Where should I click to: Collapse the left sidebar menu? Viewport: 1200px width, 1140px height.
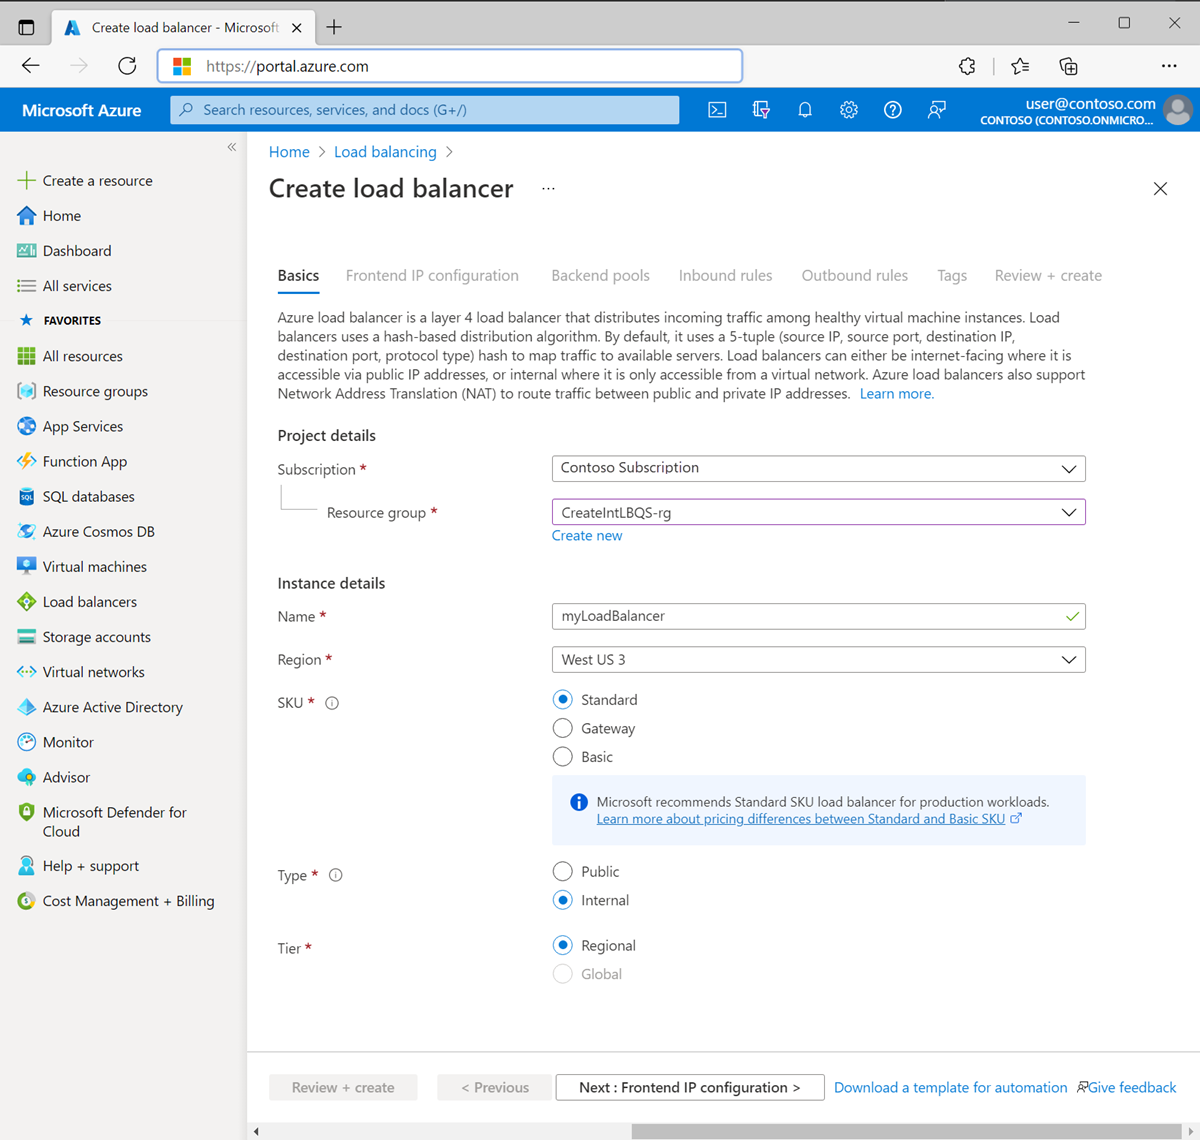click(231, 147)
